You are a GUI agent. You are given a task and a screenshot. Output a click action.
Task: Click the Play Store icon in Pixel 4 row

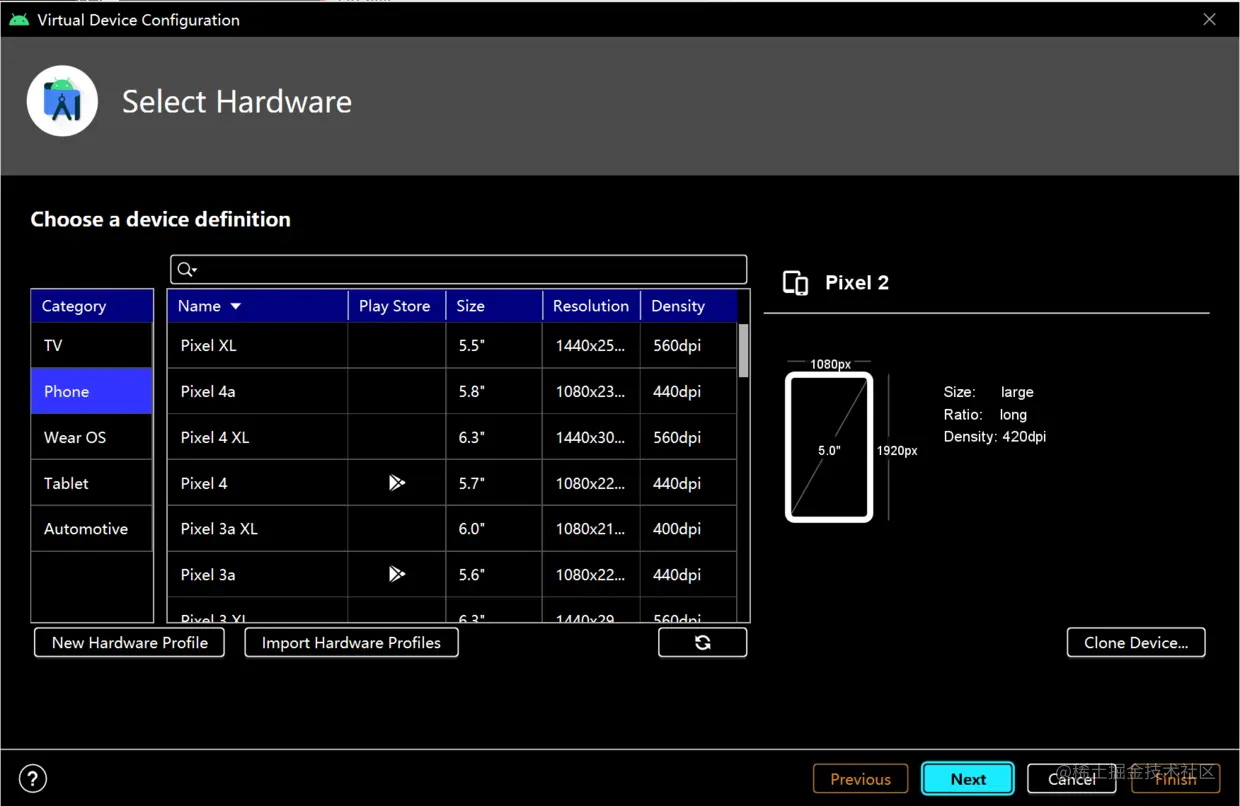397,483
